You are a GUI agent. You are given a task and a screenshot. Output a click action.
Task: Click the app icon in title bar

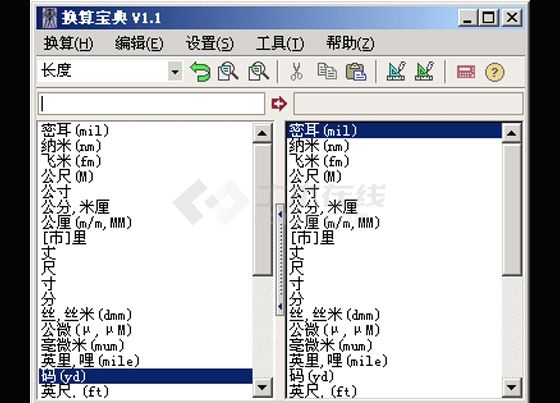click(x=49, y=18)
